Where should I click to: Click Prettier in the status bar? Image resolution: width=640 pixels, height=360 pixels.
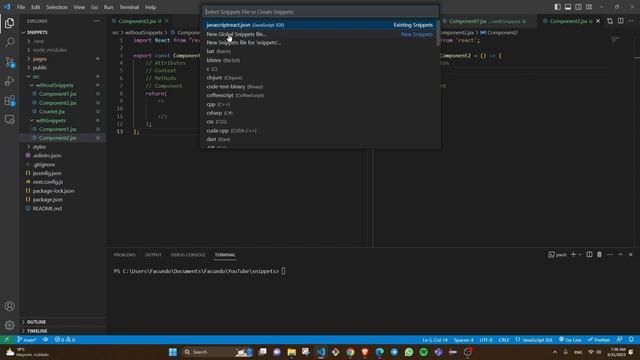pyautogui.click(x=599, y=340)
